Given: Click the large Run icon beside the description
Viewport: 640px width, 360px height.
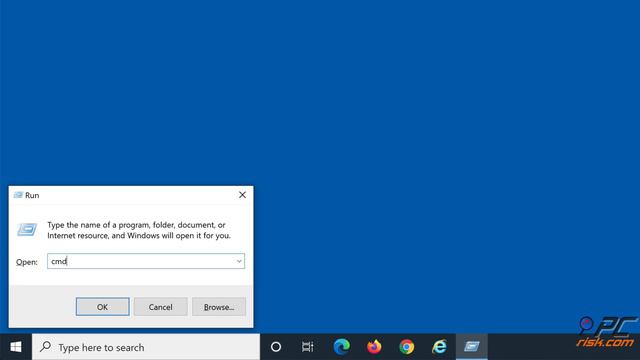Looking at the screenshot, I should [x=27, y=229].
